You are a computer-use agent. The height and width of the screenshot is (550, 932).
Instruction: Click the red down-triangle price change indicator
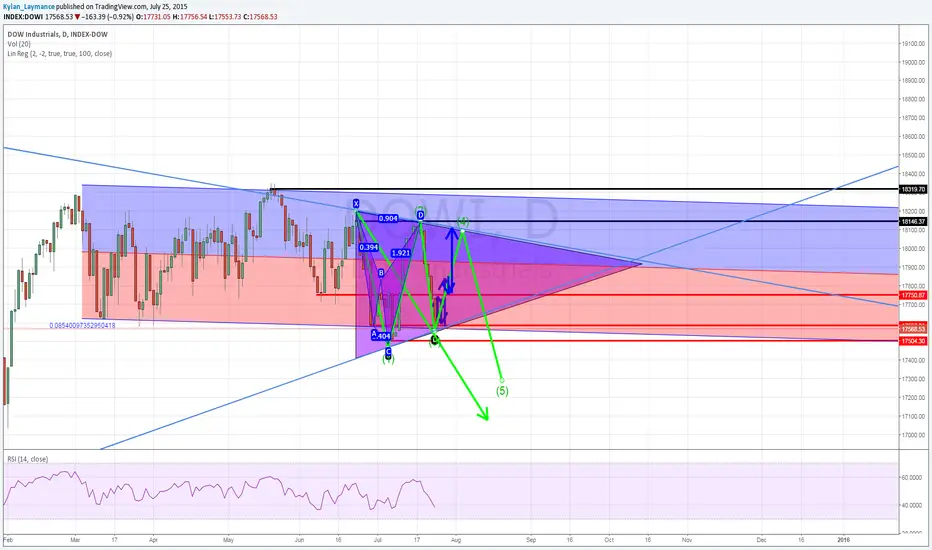pyautogui.click(x=77, y=17)
